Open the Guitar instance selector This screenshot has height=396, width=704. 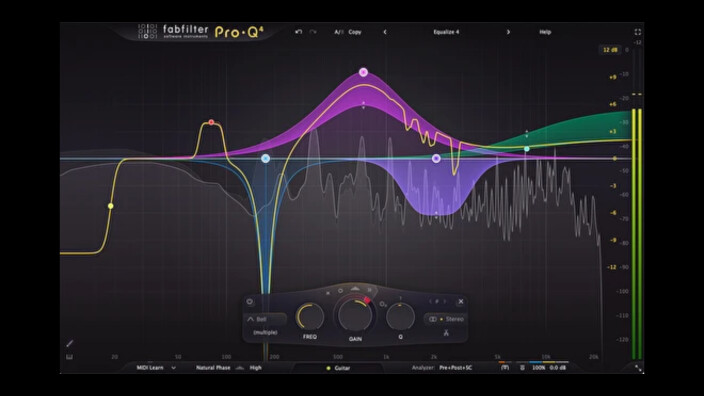(339, 368)
